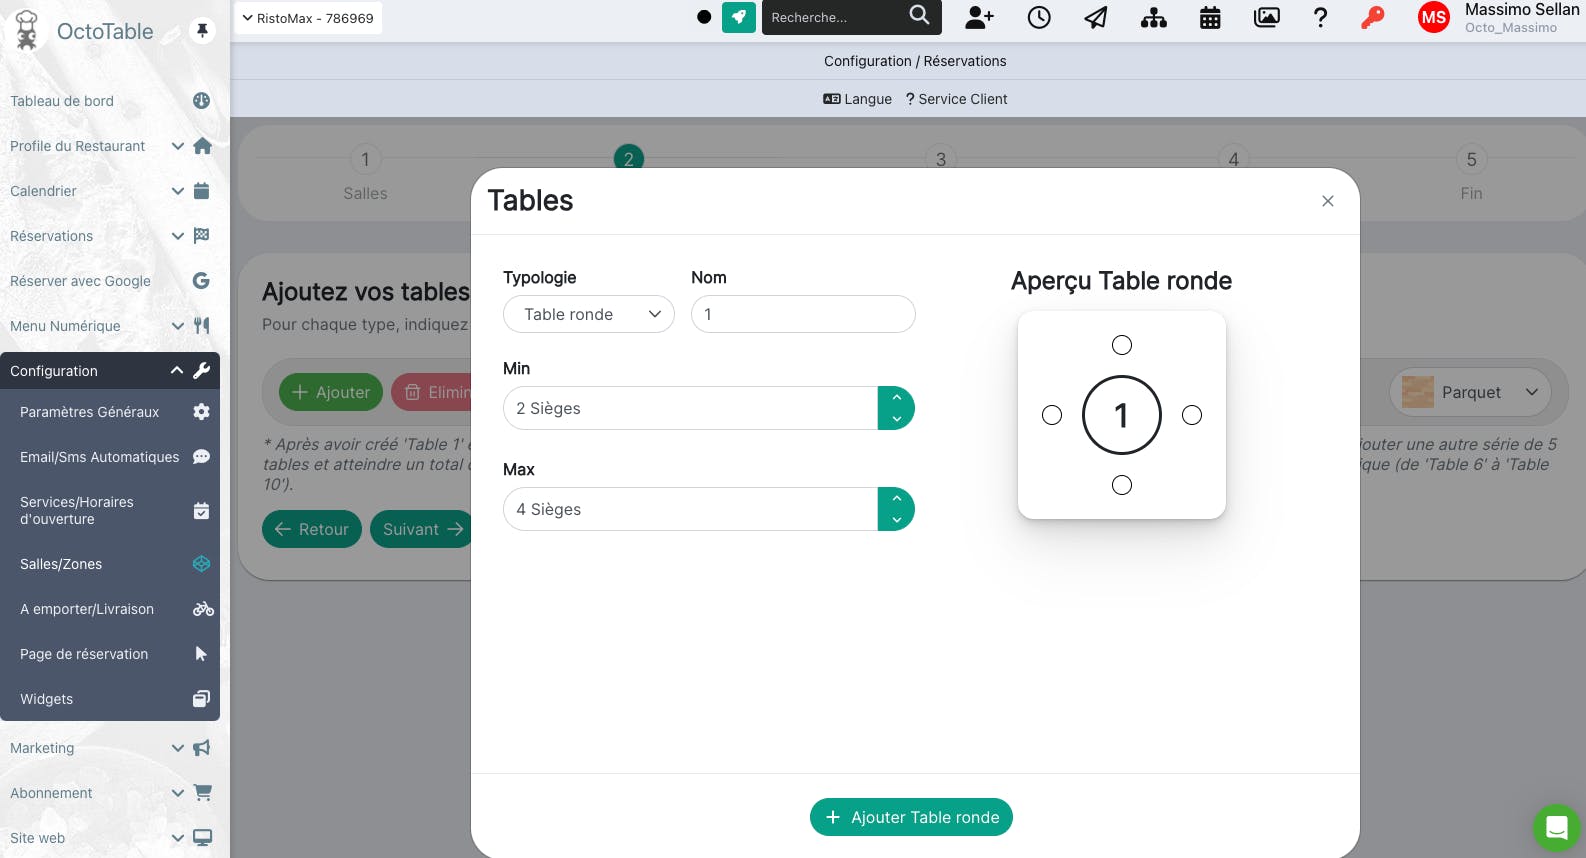1586x858 pixels.
Task: Expand the Menu Numérique section
Action: click(177, 326)
